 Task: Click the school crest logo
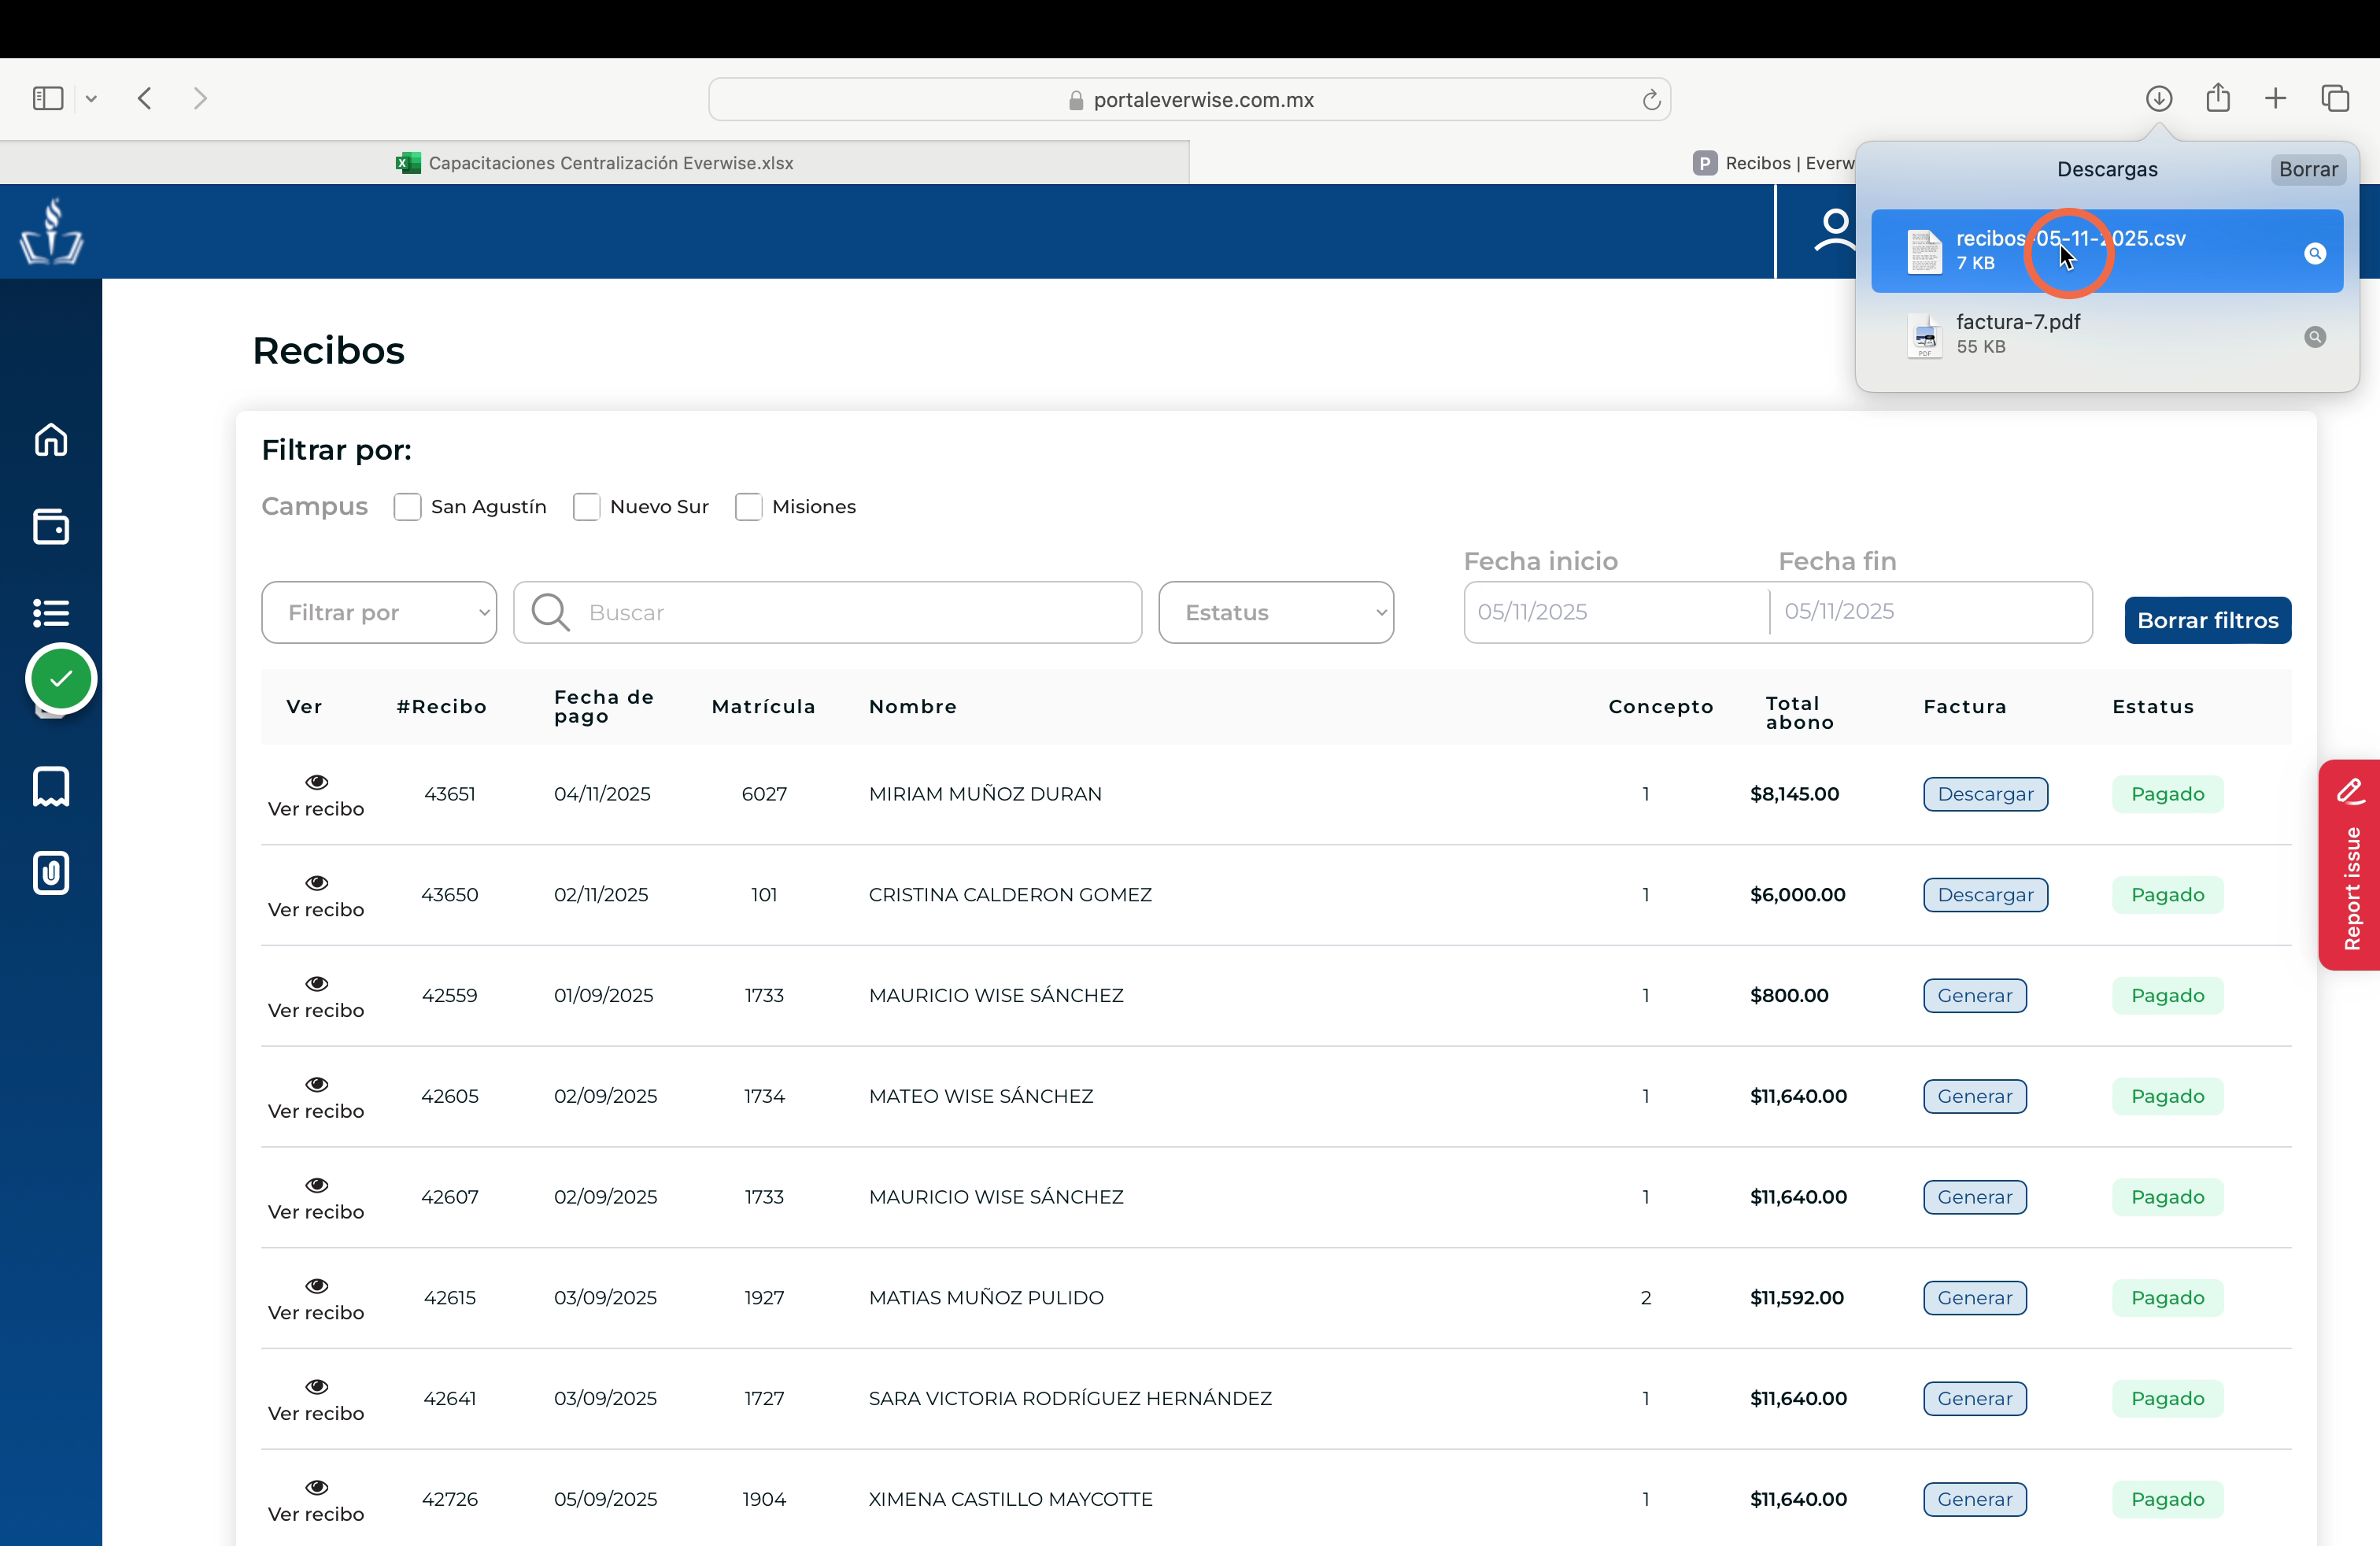tap(52, 231)
